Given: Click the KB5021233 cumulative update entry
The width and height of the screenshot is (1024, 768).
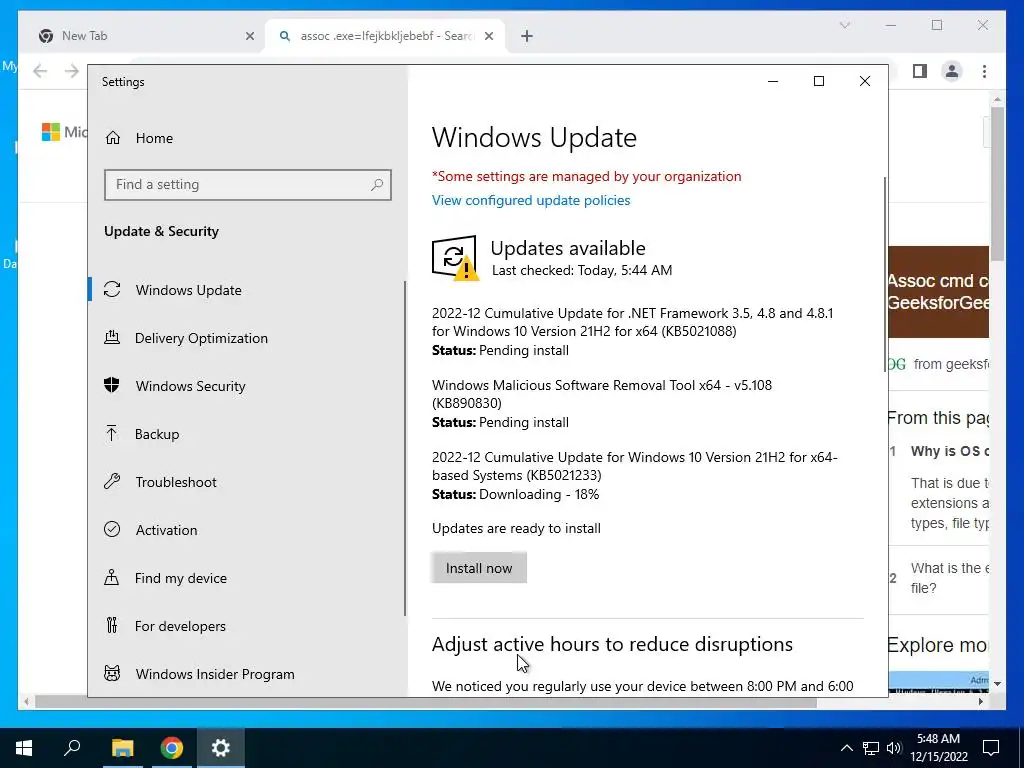Looking at the screenshot, I should pyautogui.click(x=634, y=475).
